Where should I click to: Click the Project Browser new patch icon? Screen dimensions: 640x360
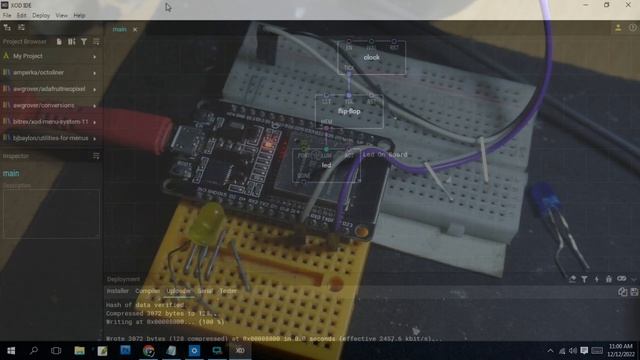pos(59,42)
